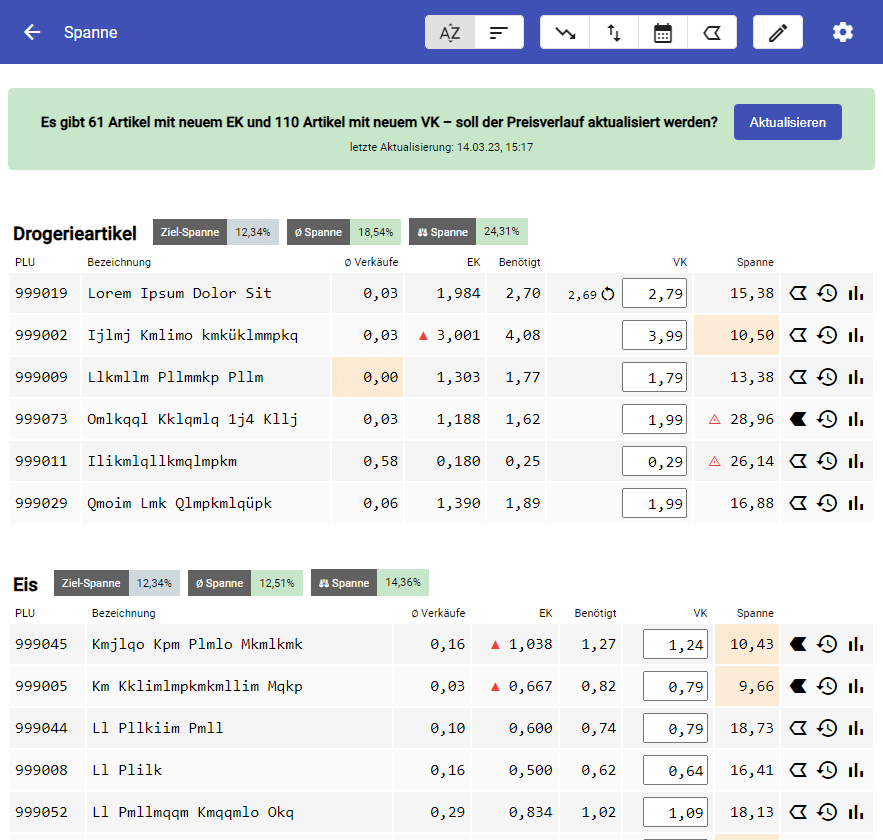Show bar chart for row 999044
The height and width of the screenshot is (840, 883).
pos(856,728)
